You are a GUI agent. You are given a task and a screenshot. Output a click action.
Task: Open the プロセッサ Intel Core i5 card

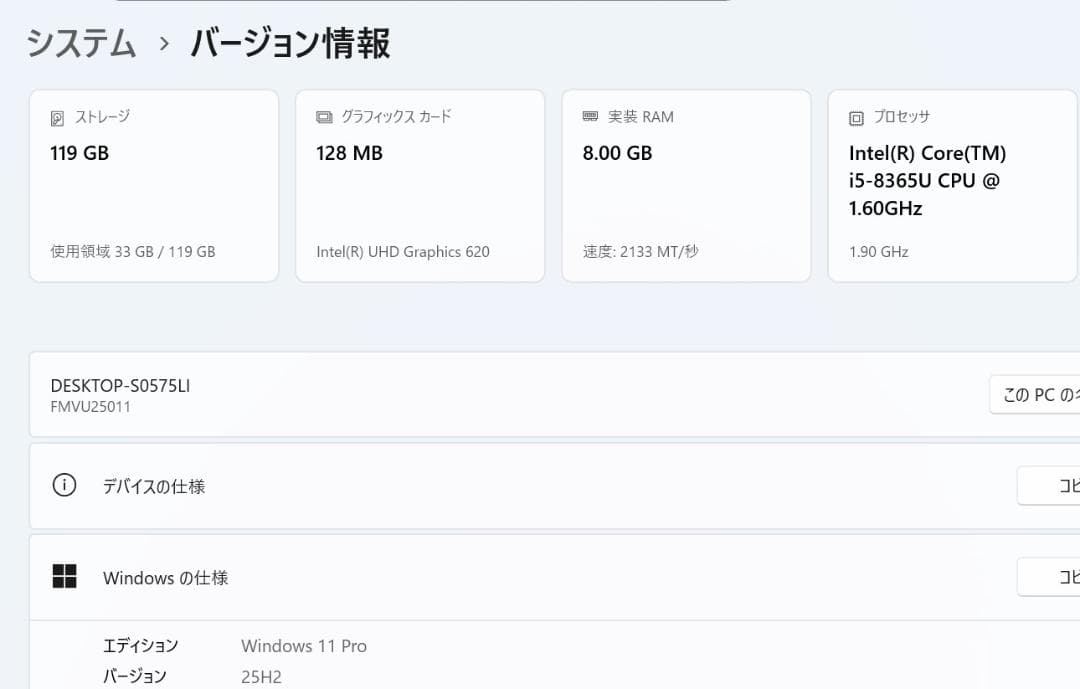point(953,185)
